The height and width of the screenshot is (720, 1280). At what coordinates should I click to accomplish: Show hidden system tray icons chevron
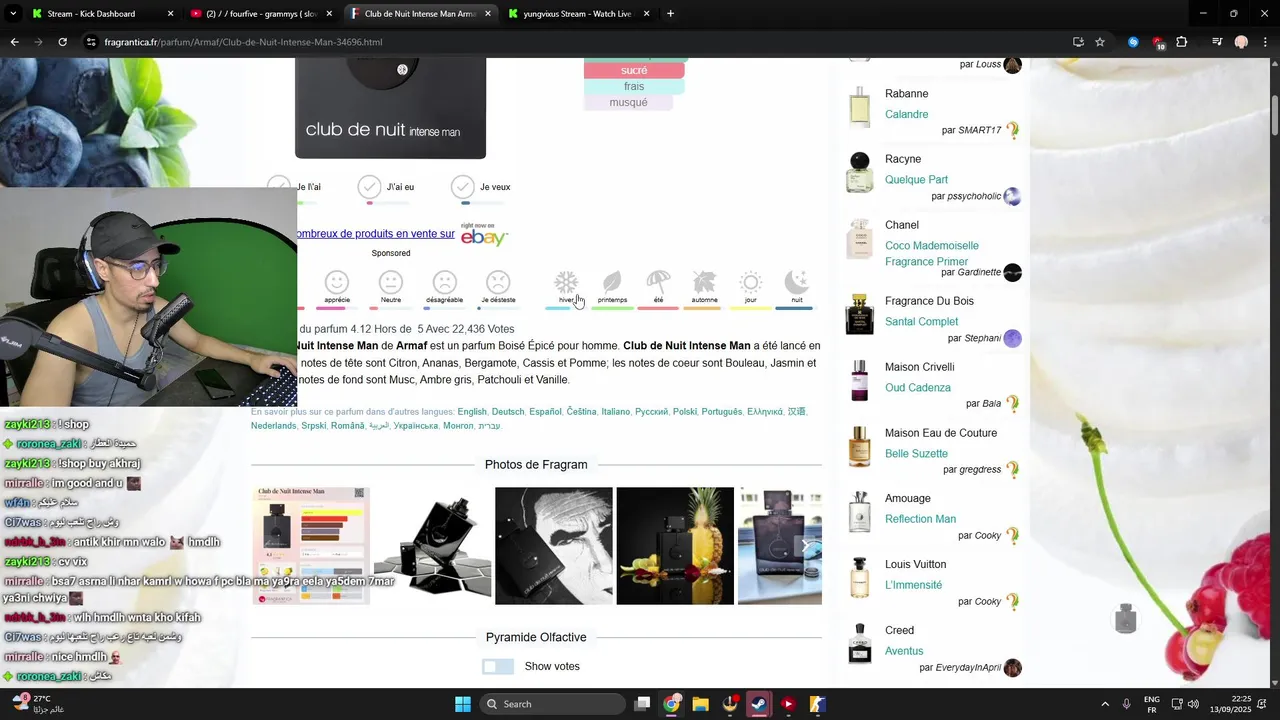tap(1105, 704)
